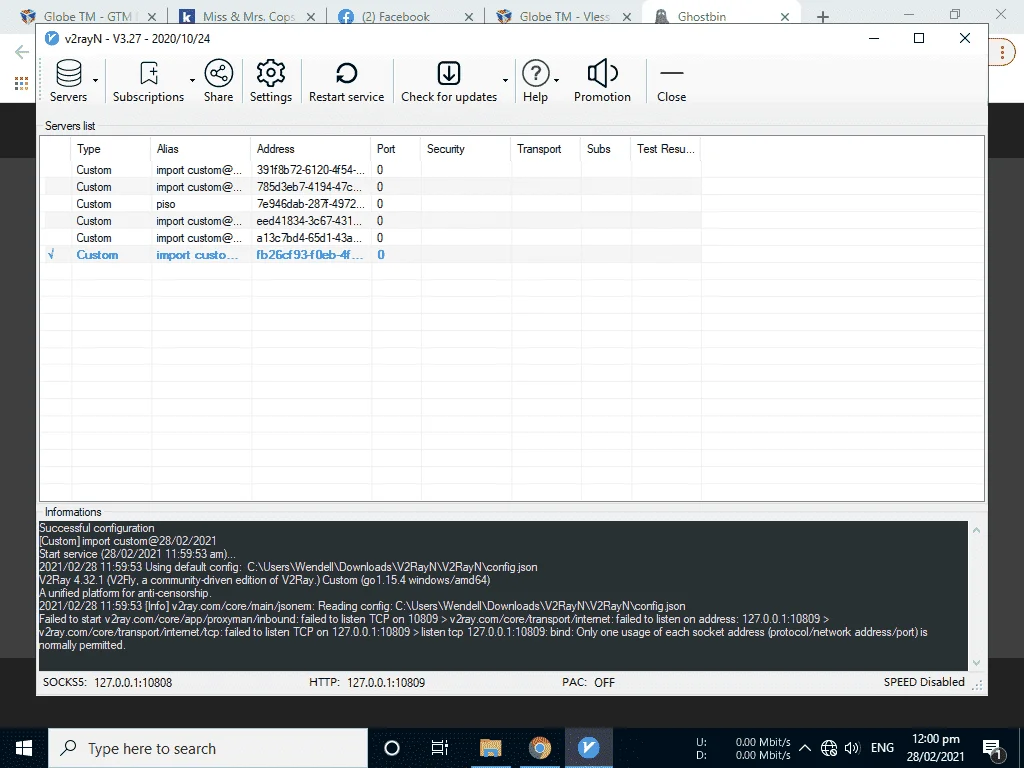The width and height of the screenshot is (1024, 768).
Task: Close the Ghostbin browser tab
Action: point(785,17)
